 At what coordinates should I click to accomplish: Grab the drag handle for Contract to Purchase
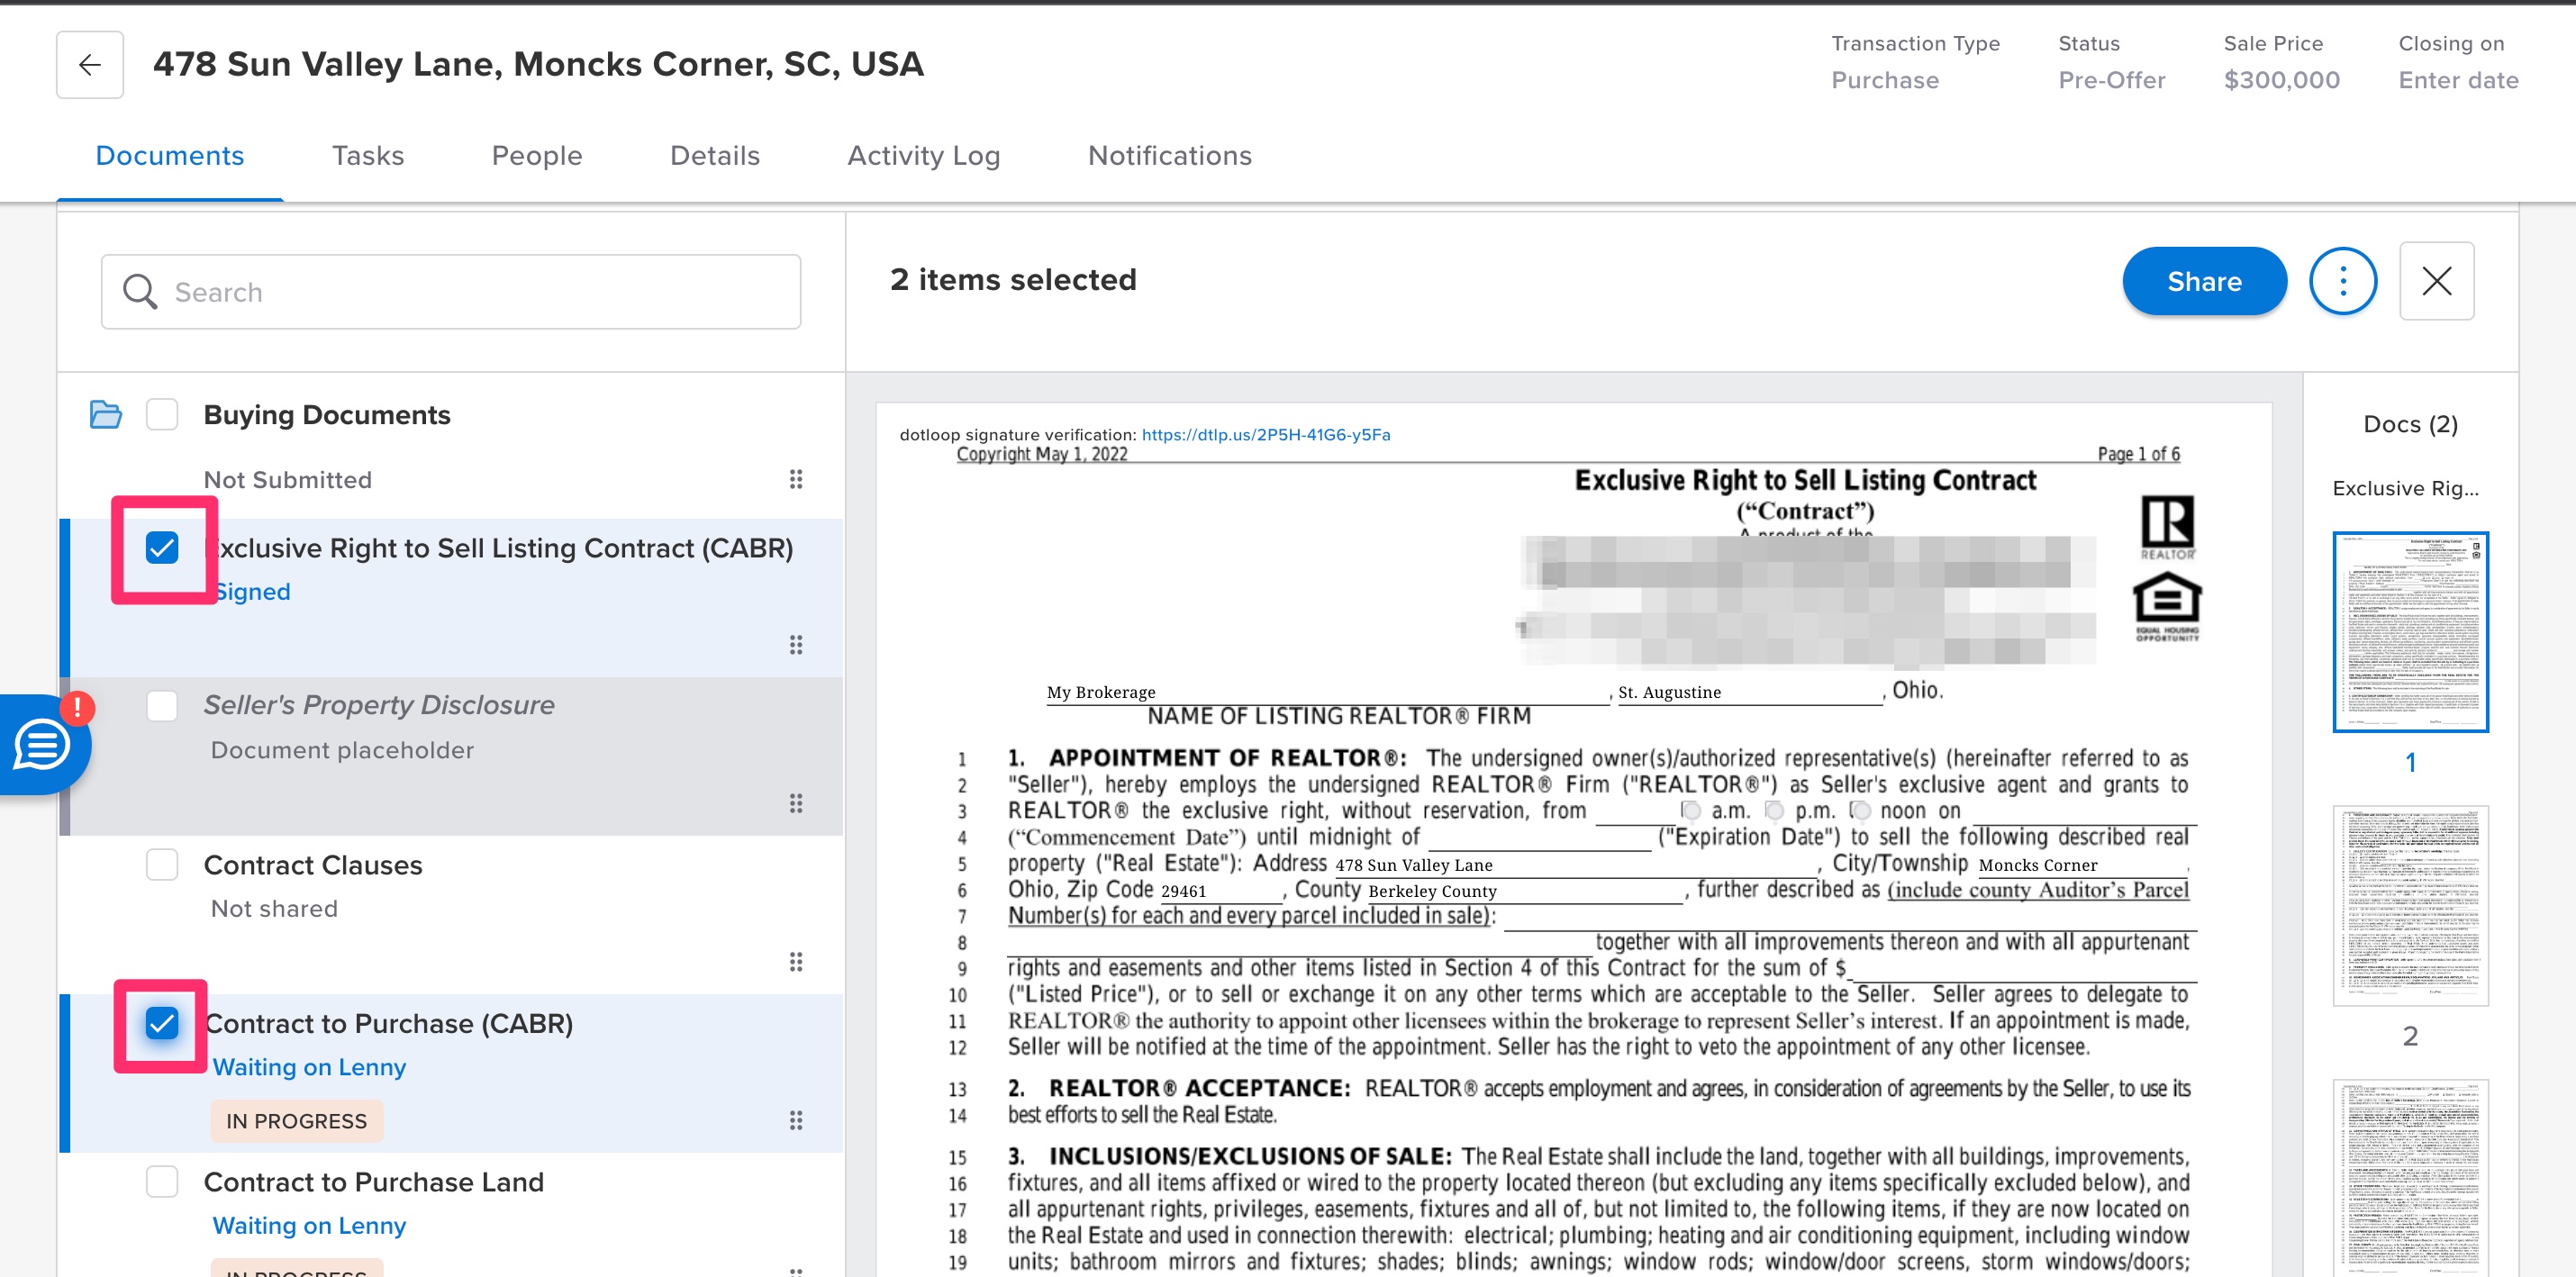(x=795, y=1120)
